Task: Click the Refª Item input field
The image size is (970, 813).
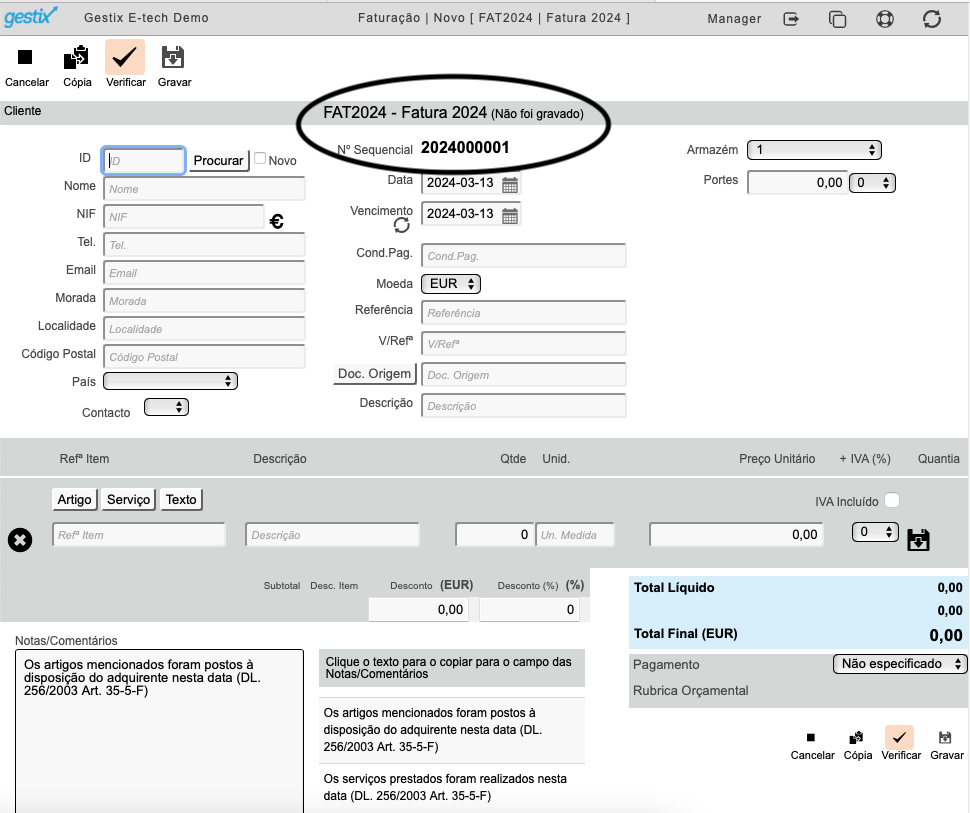Action: (x=139, y=535)
